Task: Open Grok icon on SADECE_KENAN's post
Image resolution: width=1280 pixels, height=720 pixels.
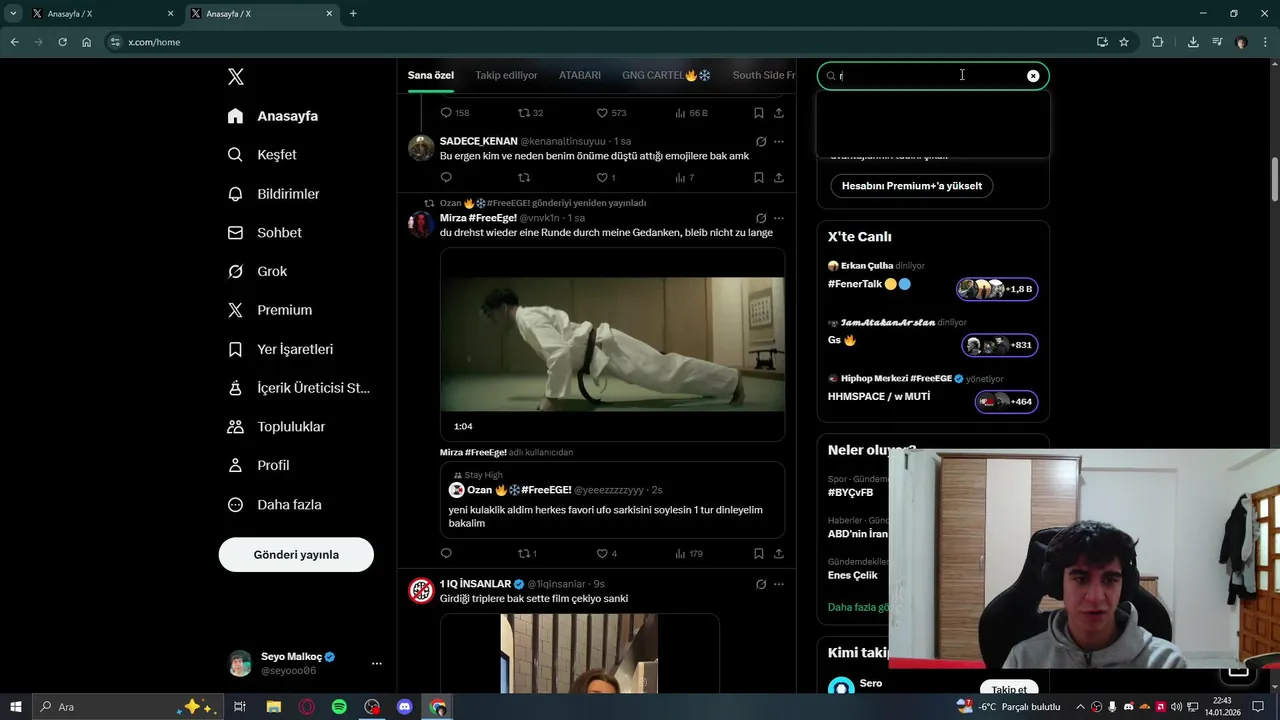Action: point(761,141)
